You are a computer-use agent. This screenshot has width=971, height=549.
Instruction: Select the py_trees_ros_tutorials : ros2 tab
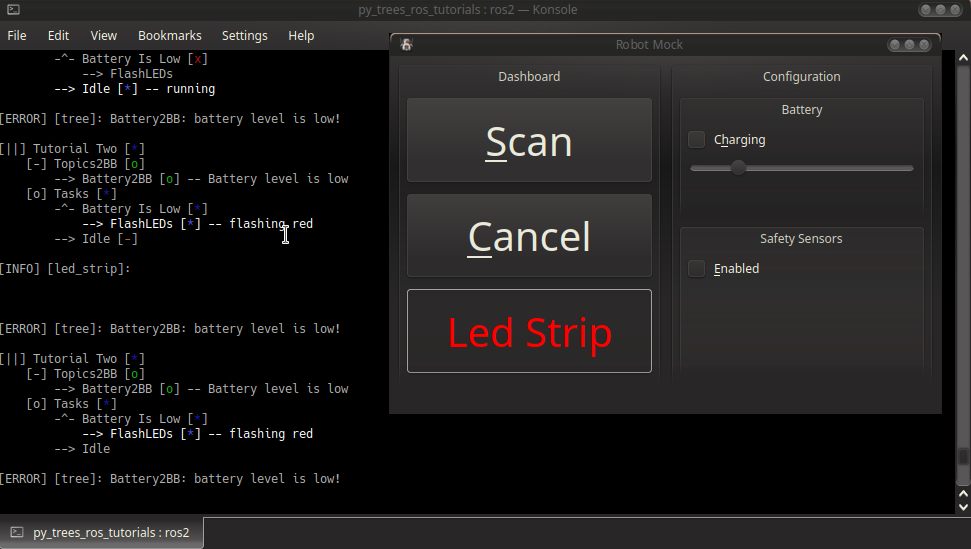coord(102,532)
